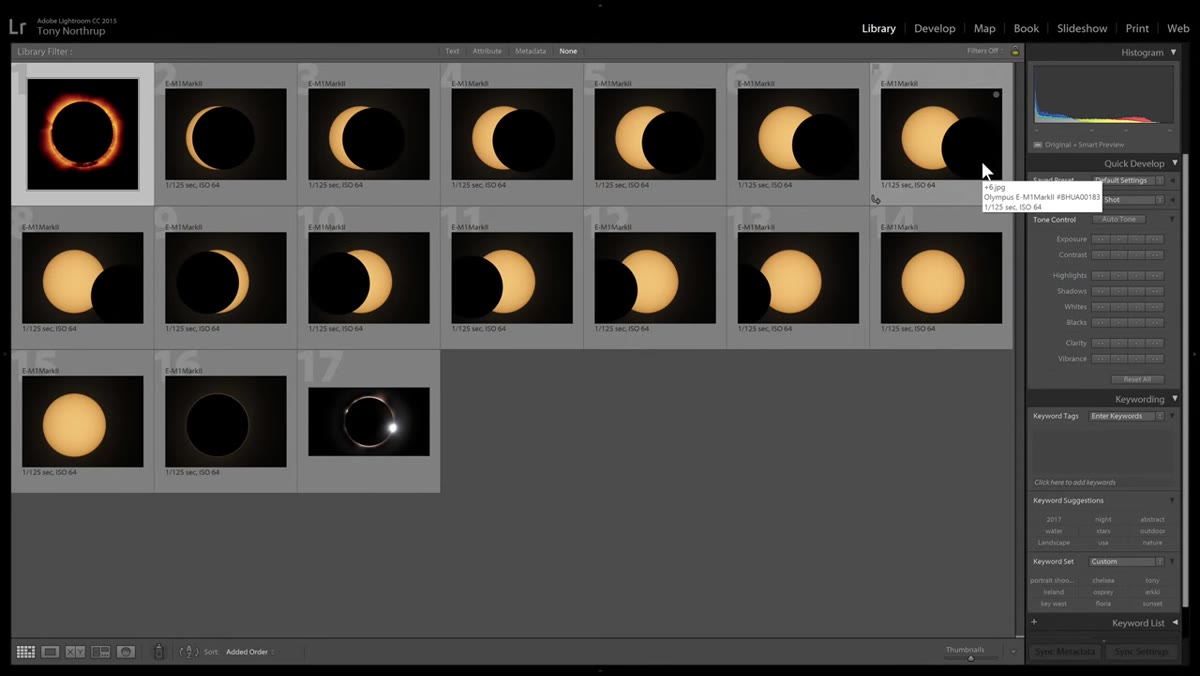Click Sync Metadata button
Screen dimensions: 1200x676
pos(1065,652)
